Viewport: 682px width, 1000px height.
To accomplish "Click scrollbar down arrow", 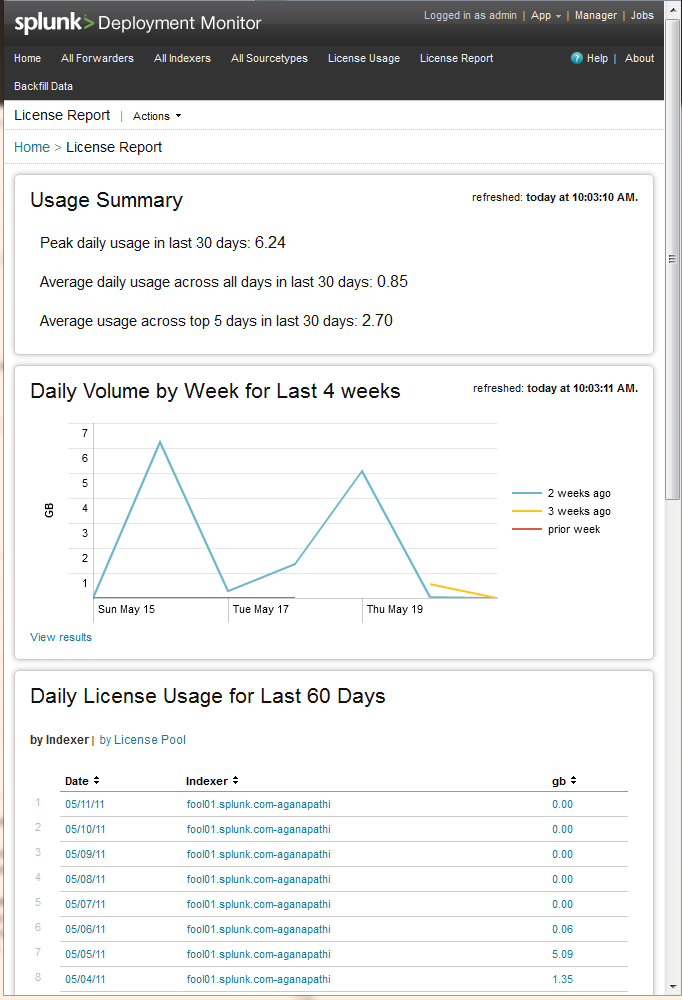I will coord(672,988).
